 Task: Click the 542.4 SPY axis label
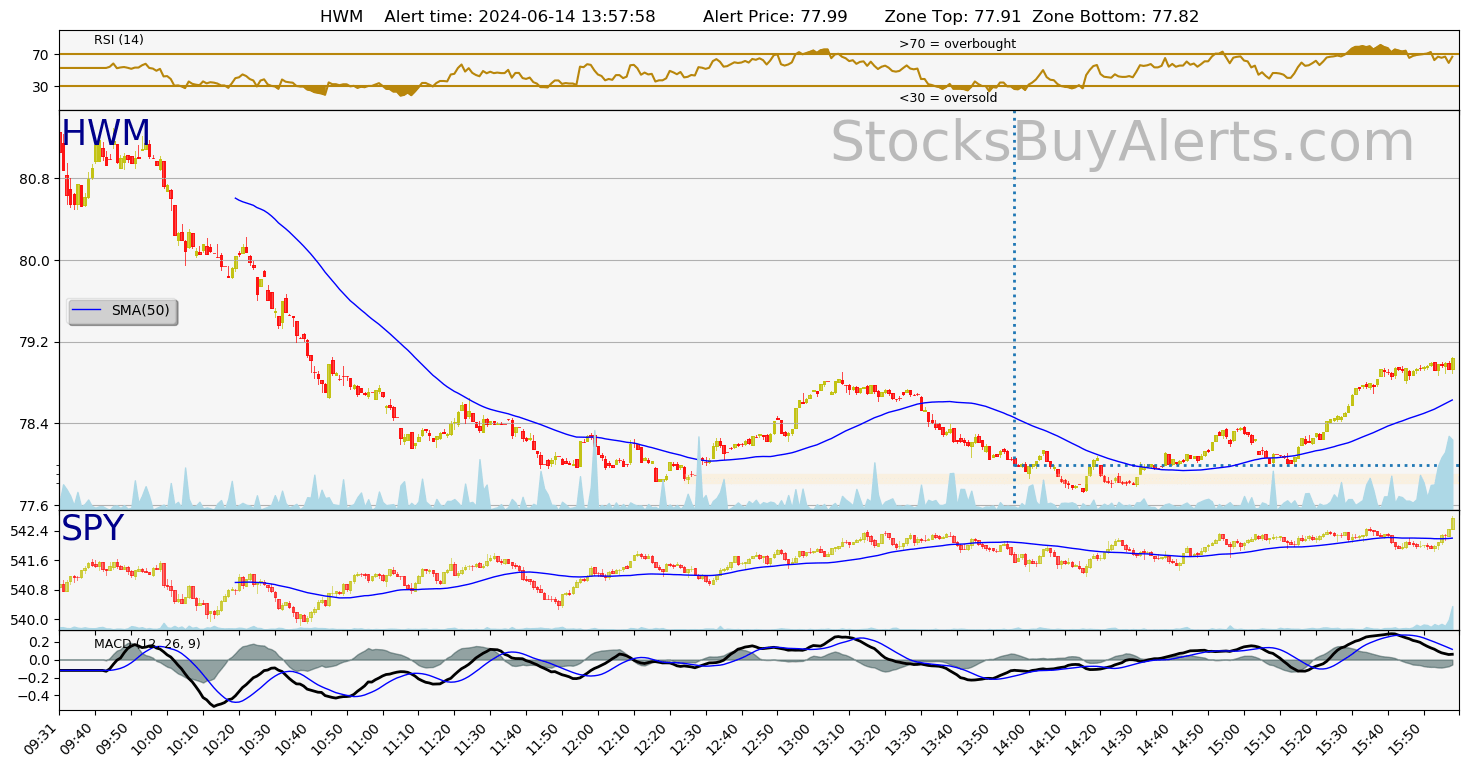pos(29,531)
